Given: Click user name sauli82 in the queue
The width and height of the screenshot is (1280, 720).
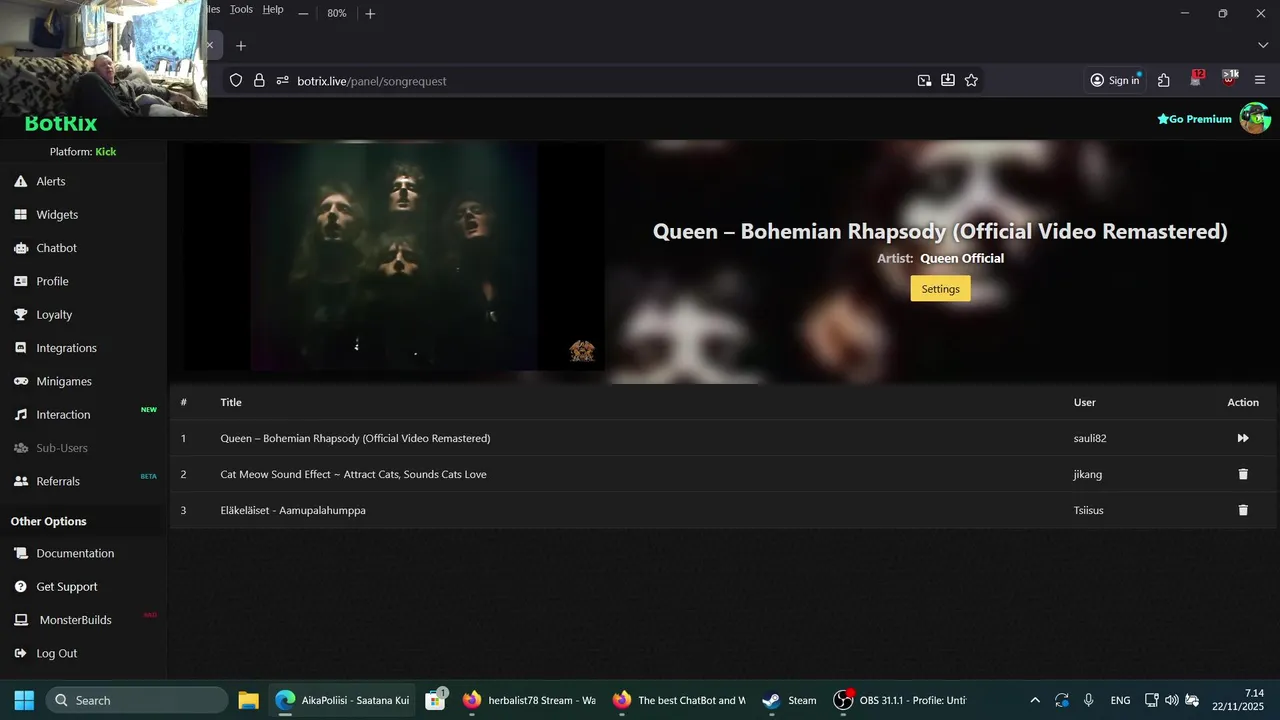Looking at the screenshot, I should click(1090, 438).
